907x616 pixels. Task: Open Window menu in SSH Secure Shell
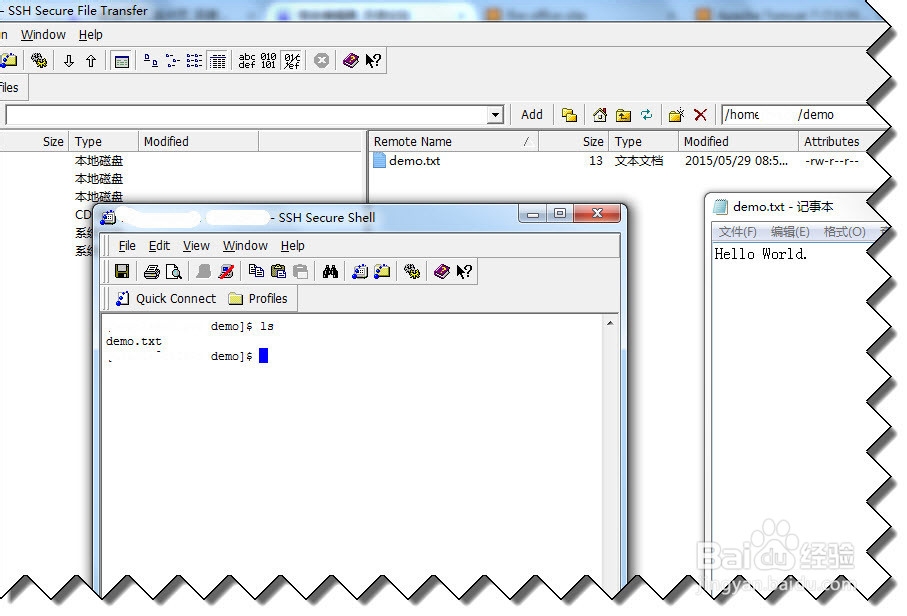pyautogui.click(x=245, y=246)
